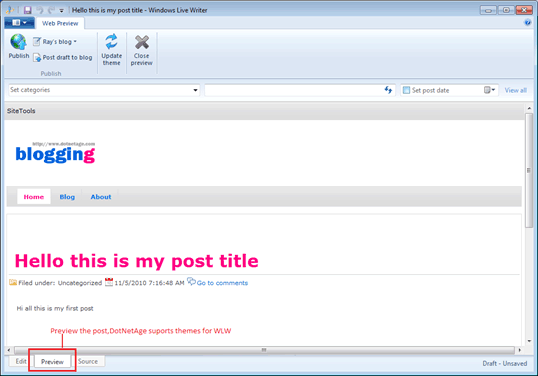Click in the tags input field
The width and height of the screenshot is (538, 376).
pos(293,90)
